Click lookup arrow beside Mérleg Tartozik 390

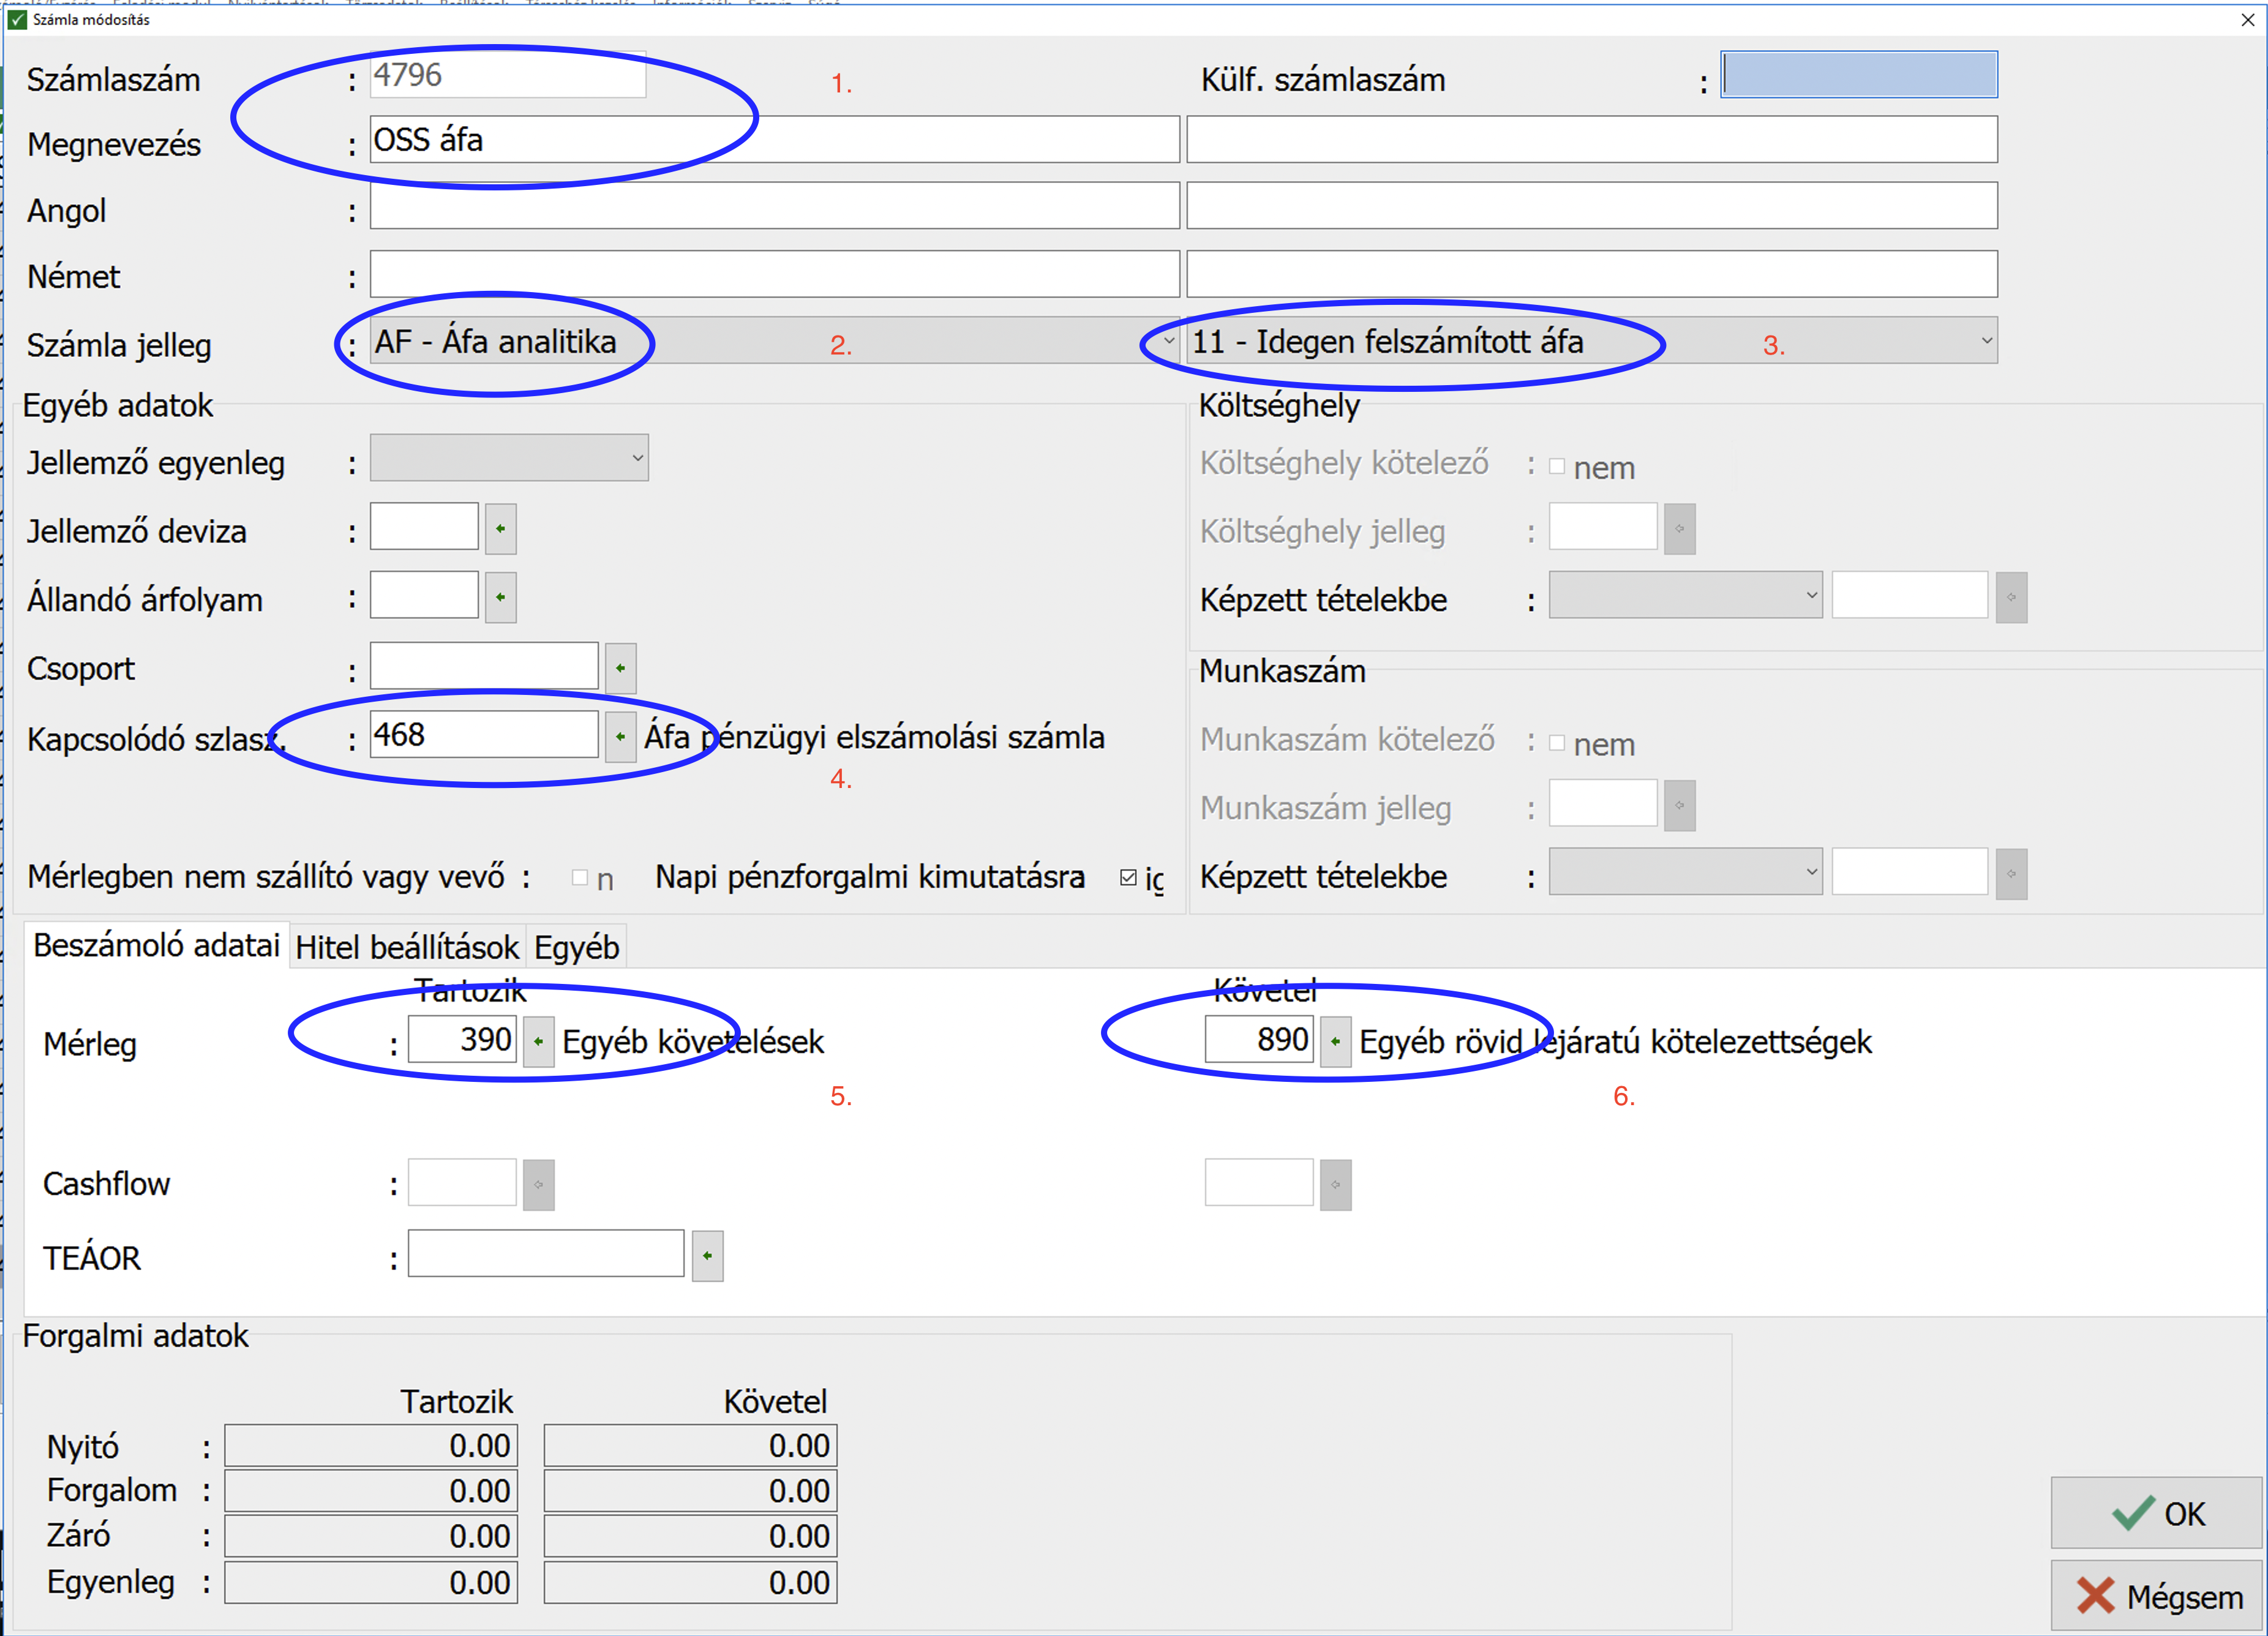[538, 1041]
